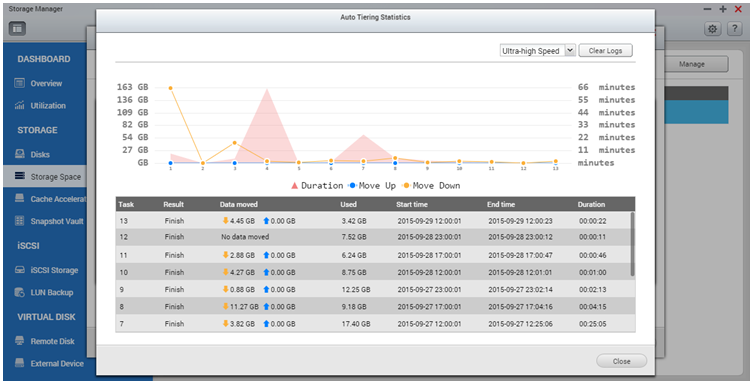Click the Overview icon in sidebar
Image resolution: width=753 pixels, height=385 pixels.
click(x=19, y=83)
